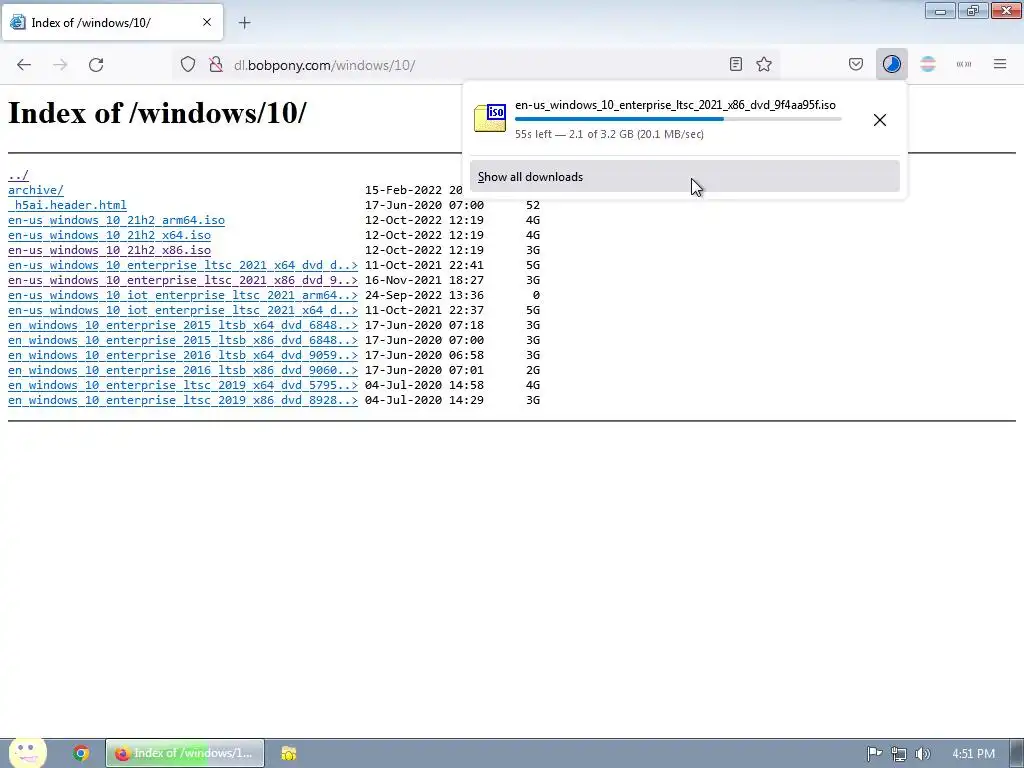Click iot enterprise ltsc 2021 x64 link

coord(183,310)
